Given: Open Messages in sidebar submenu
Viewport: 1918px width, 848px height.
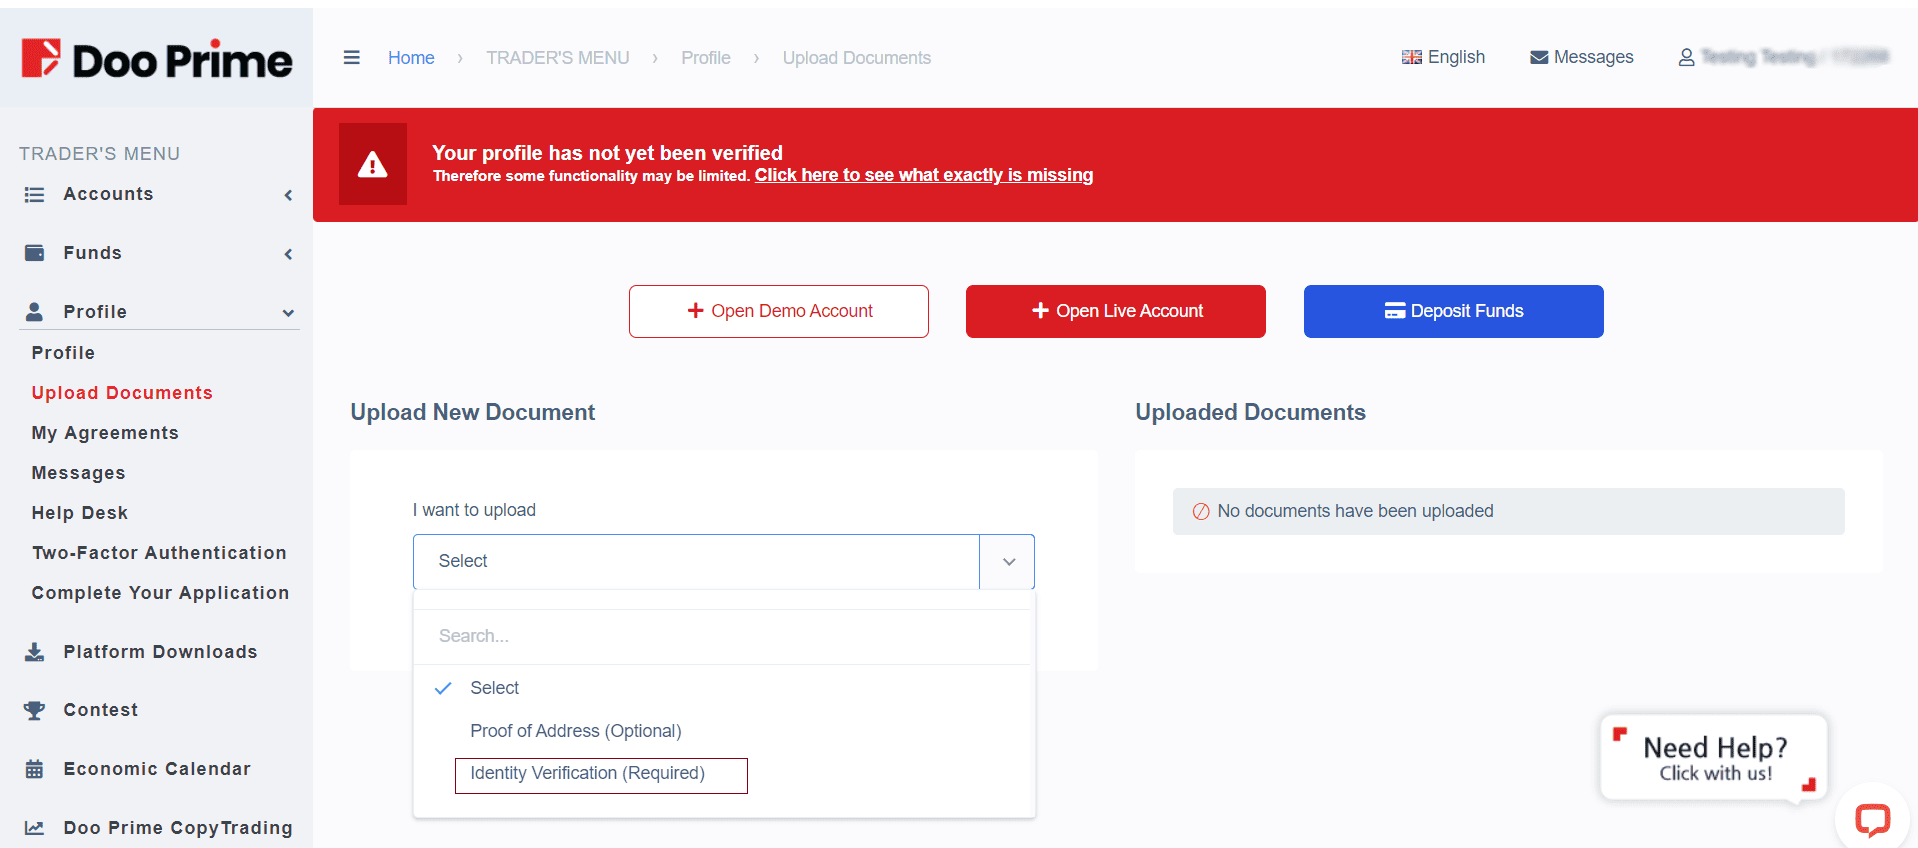Looking at the screenshot, I should [x=78, y=473].
